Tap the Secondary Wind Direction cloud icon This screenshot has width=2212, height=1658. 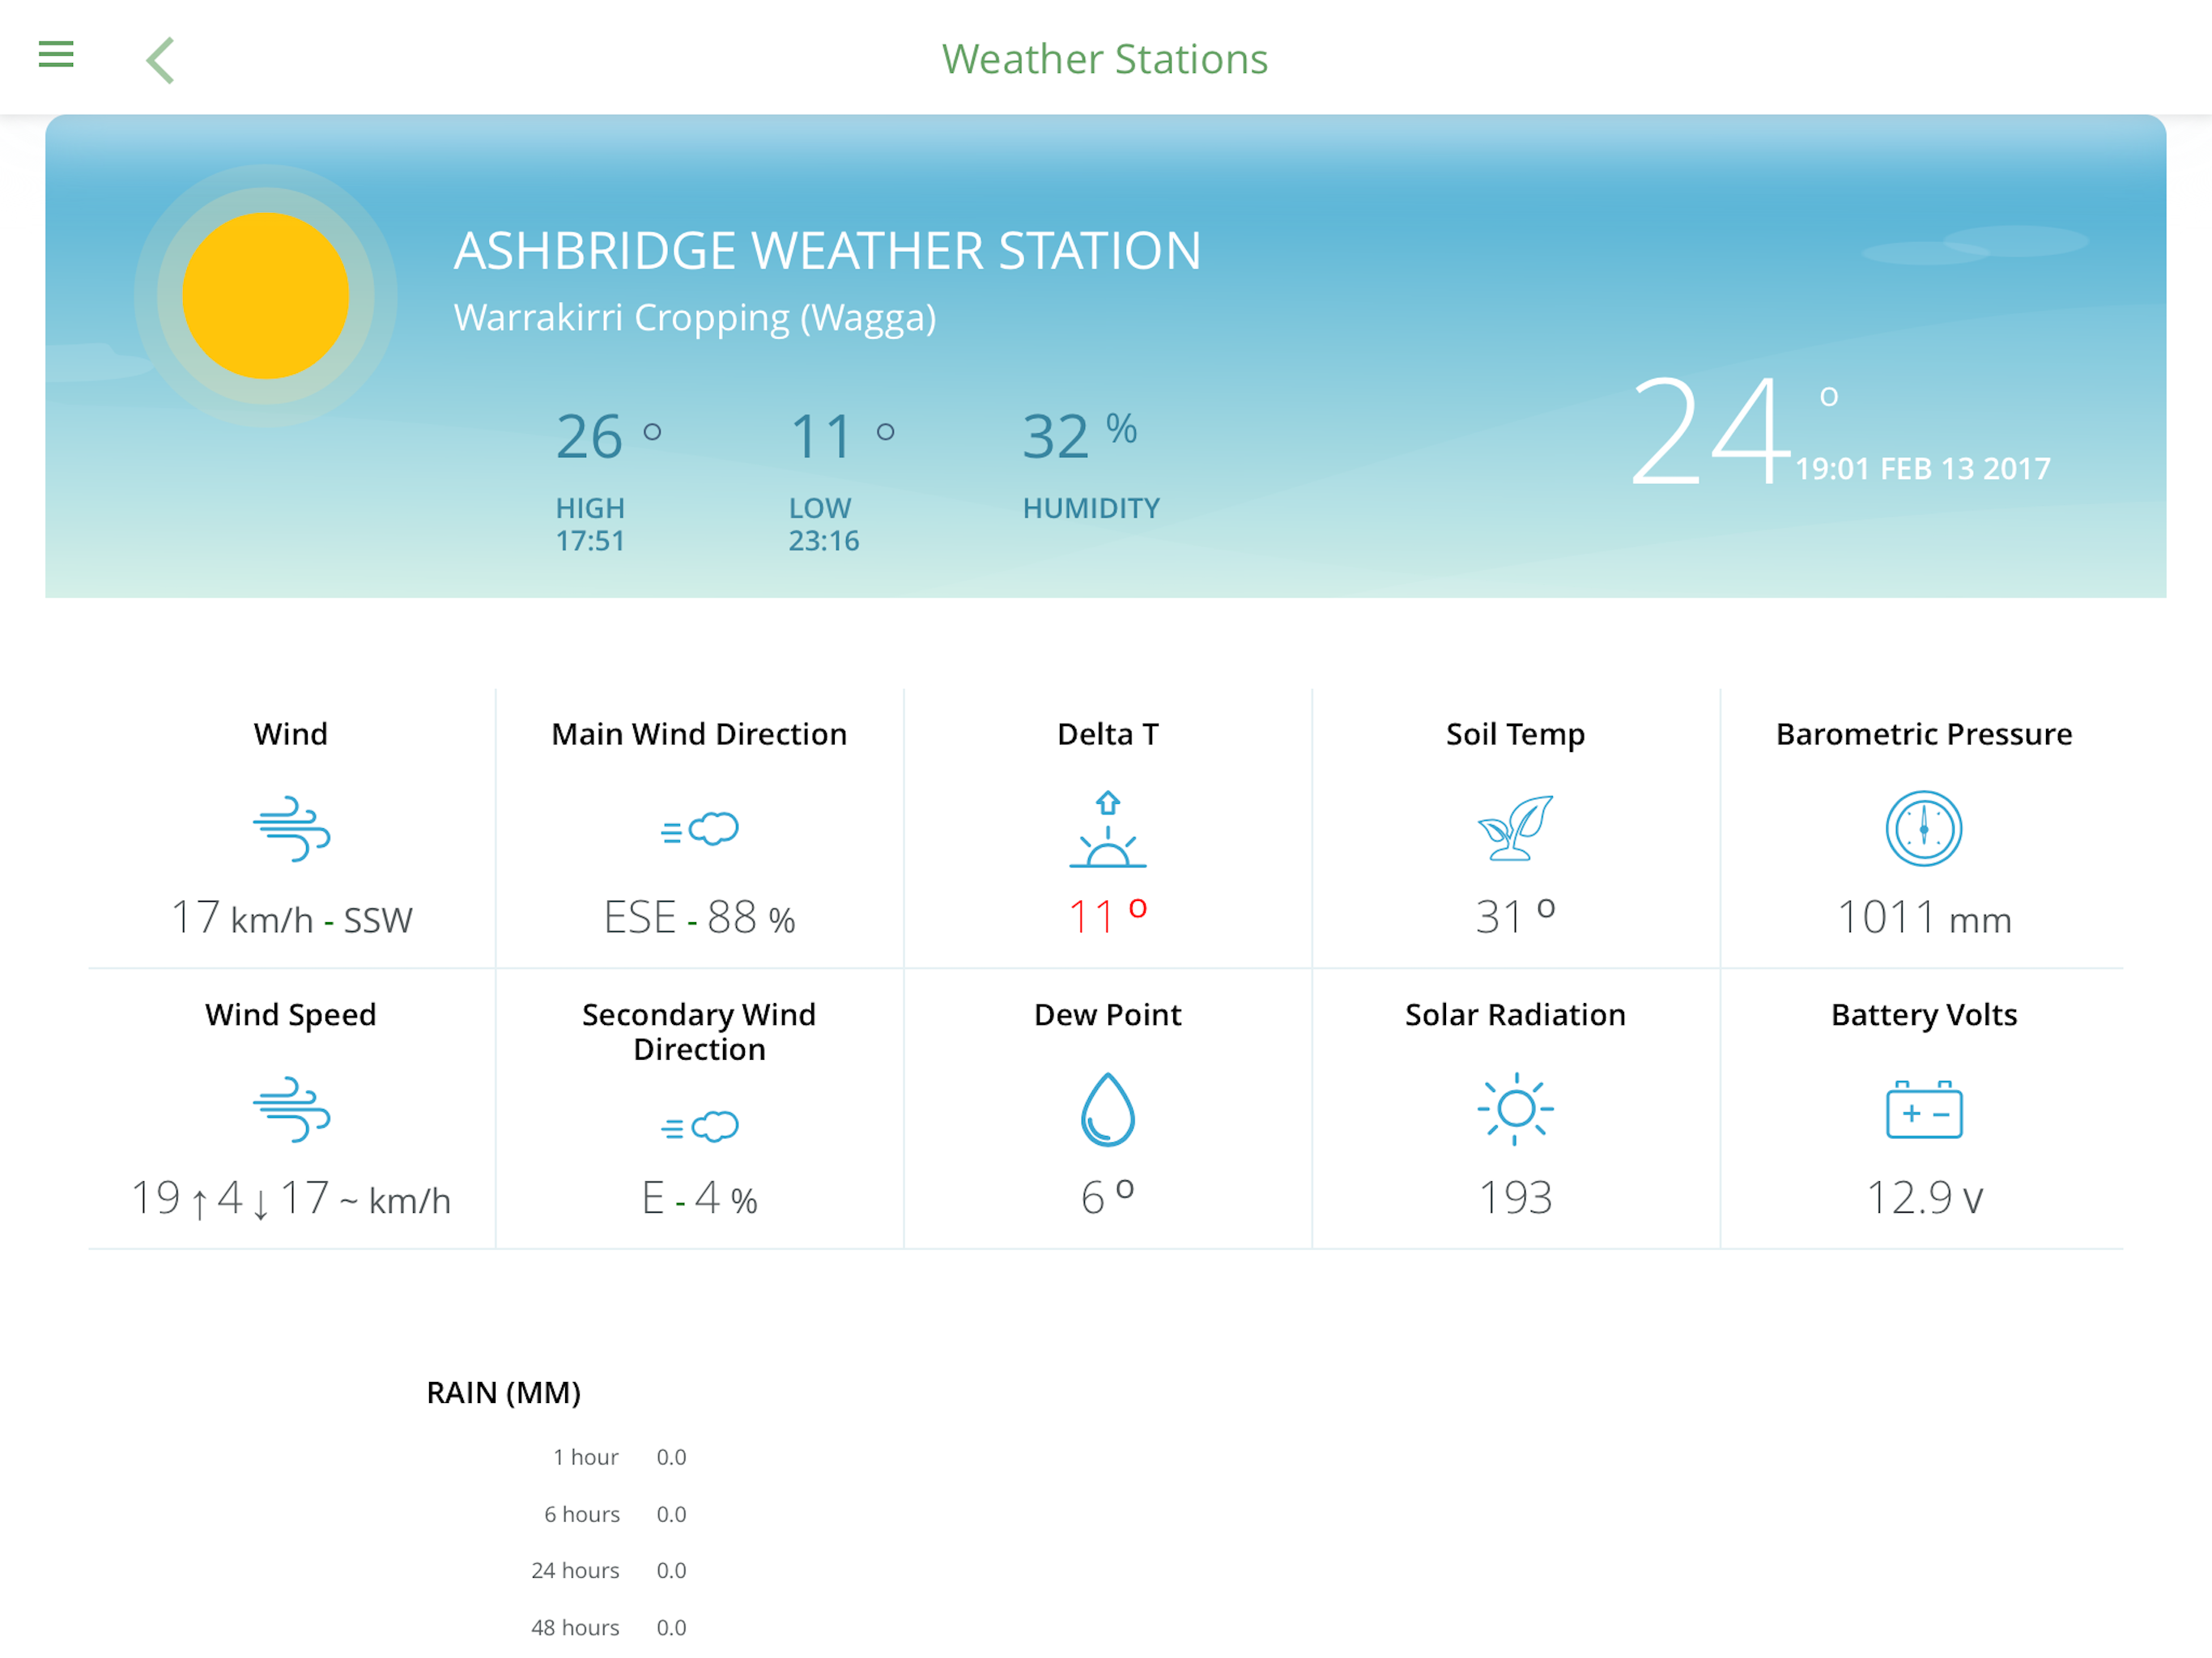click(700, 1127)
